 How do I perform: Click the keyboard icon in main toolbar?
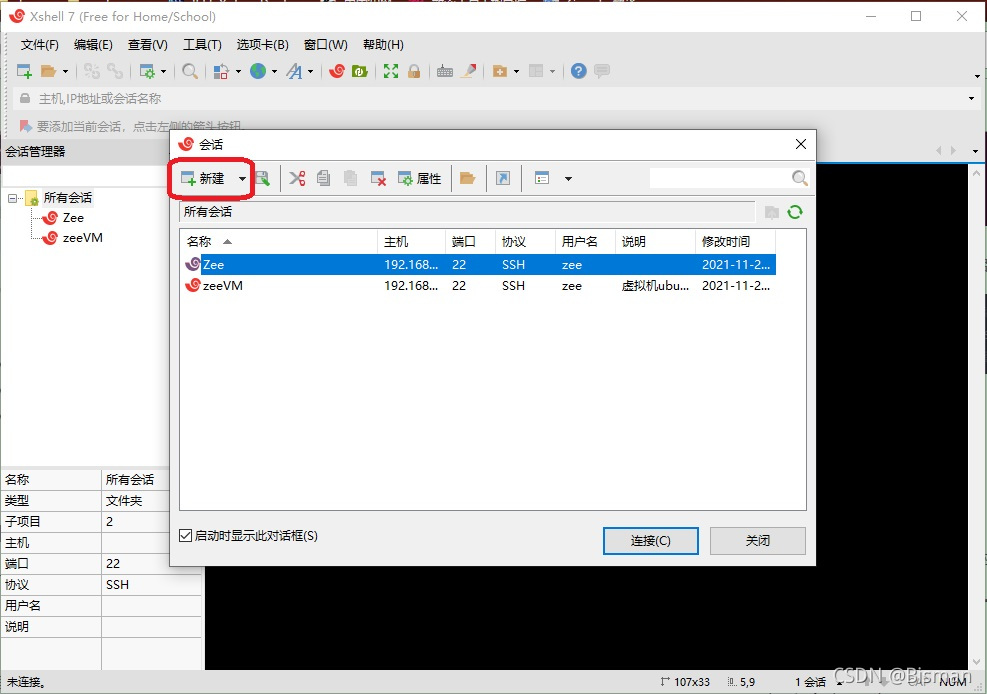coord(445,71)
